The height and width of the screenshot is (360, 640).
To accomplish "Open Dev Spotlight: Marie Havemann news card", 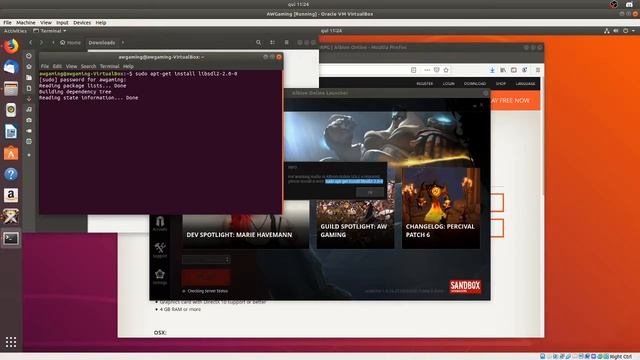I will point(245,231).
